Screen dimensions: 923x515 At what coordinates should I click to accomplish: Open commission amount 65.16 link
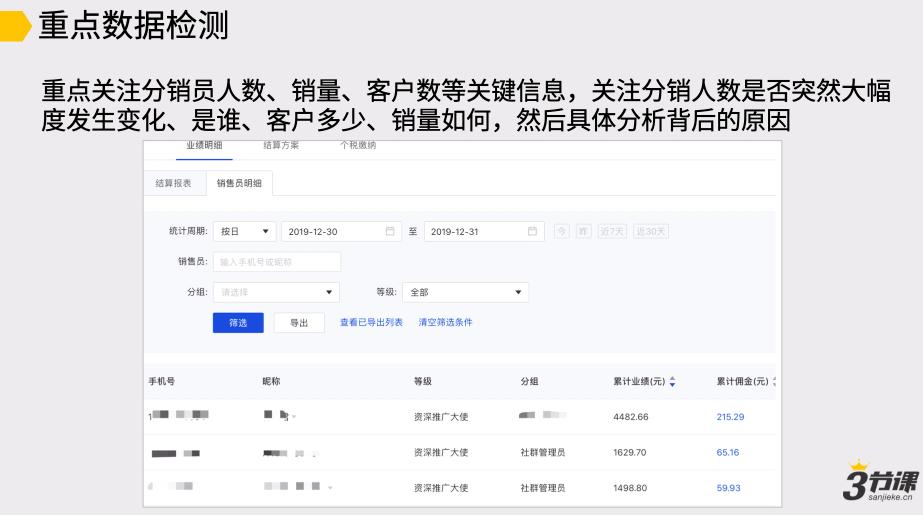coord(728,453)
